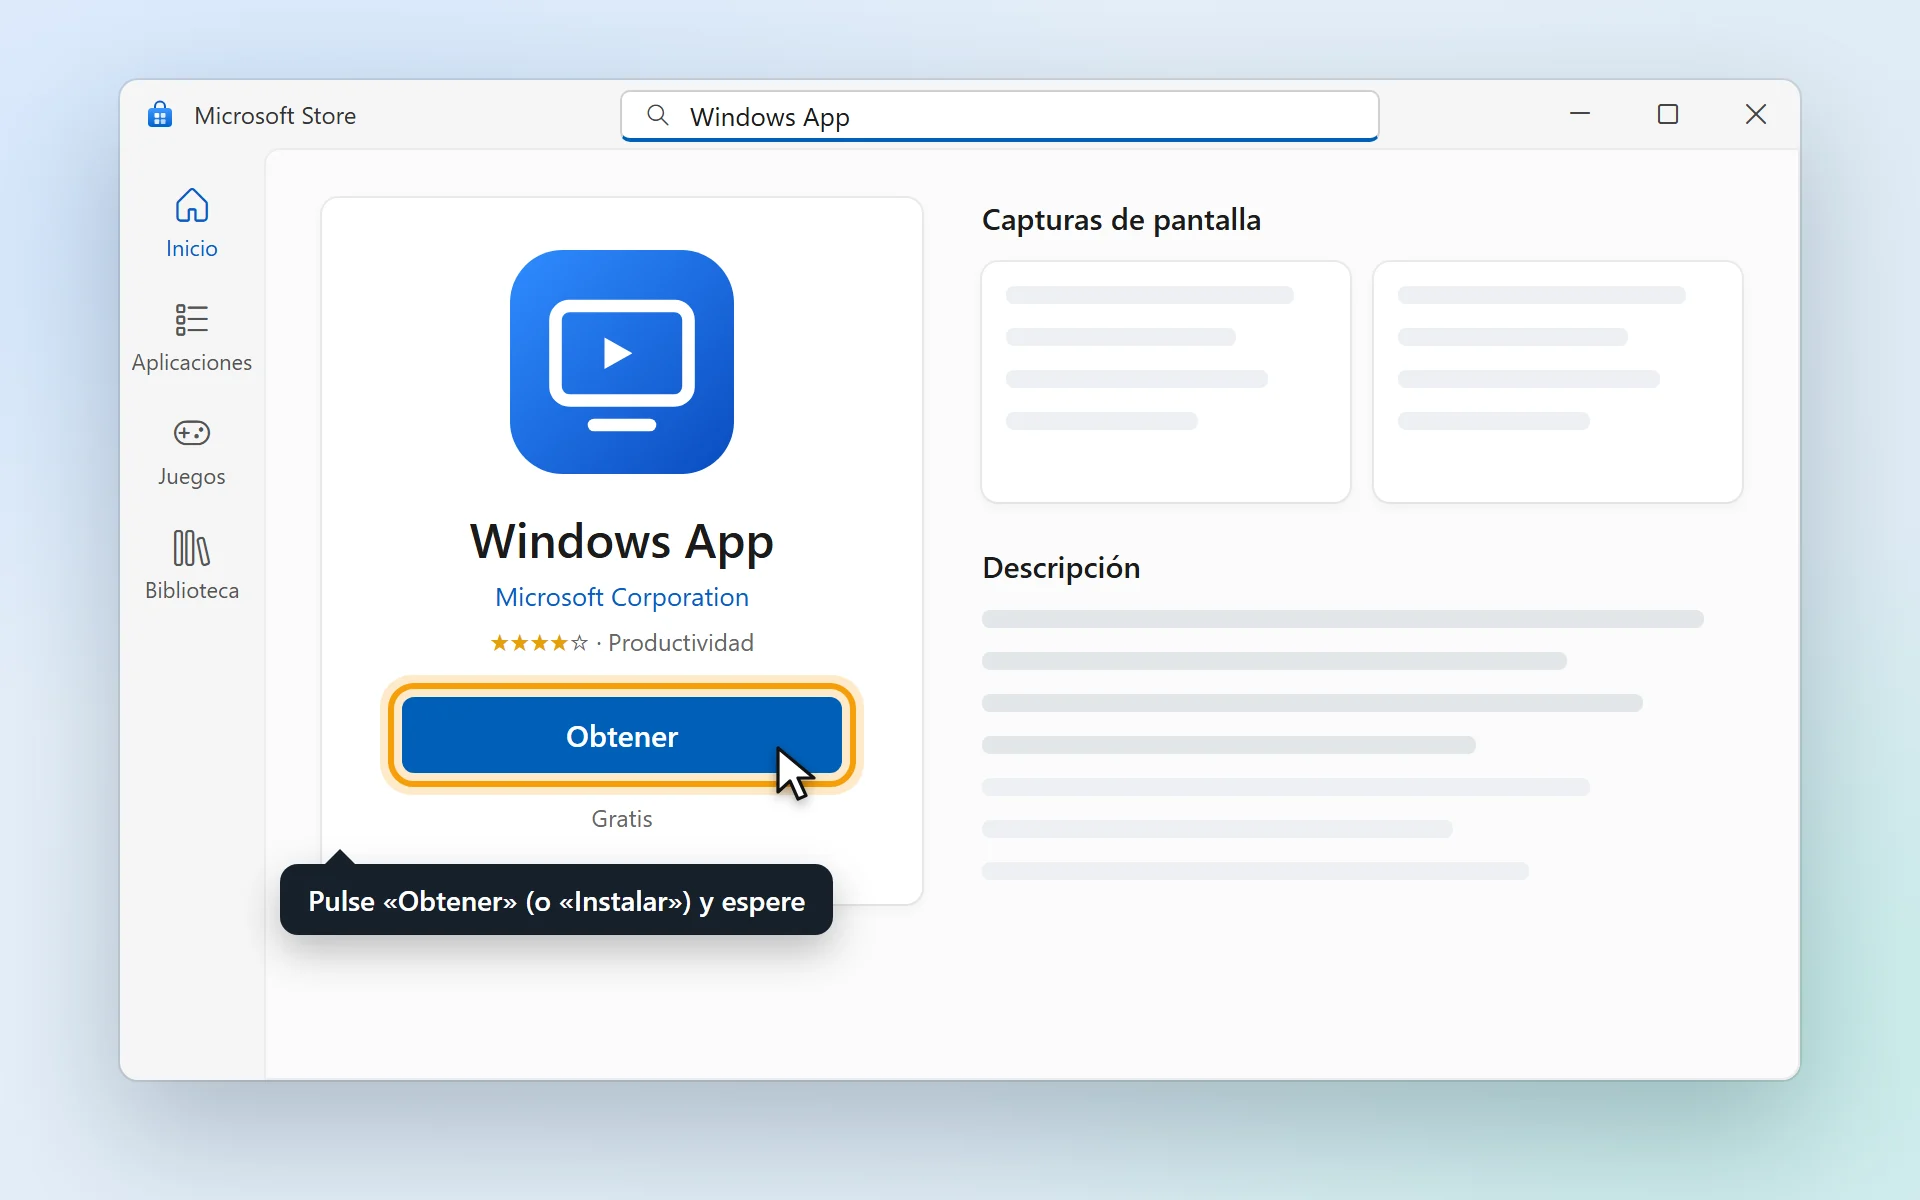1920x1200 pixels.
Task: Click the Windows App blue icon
Action: pos(622,362)
